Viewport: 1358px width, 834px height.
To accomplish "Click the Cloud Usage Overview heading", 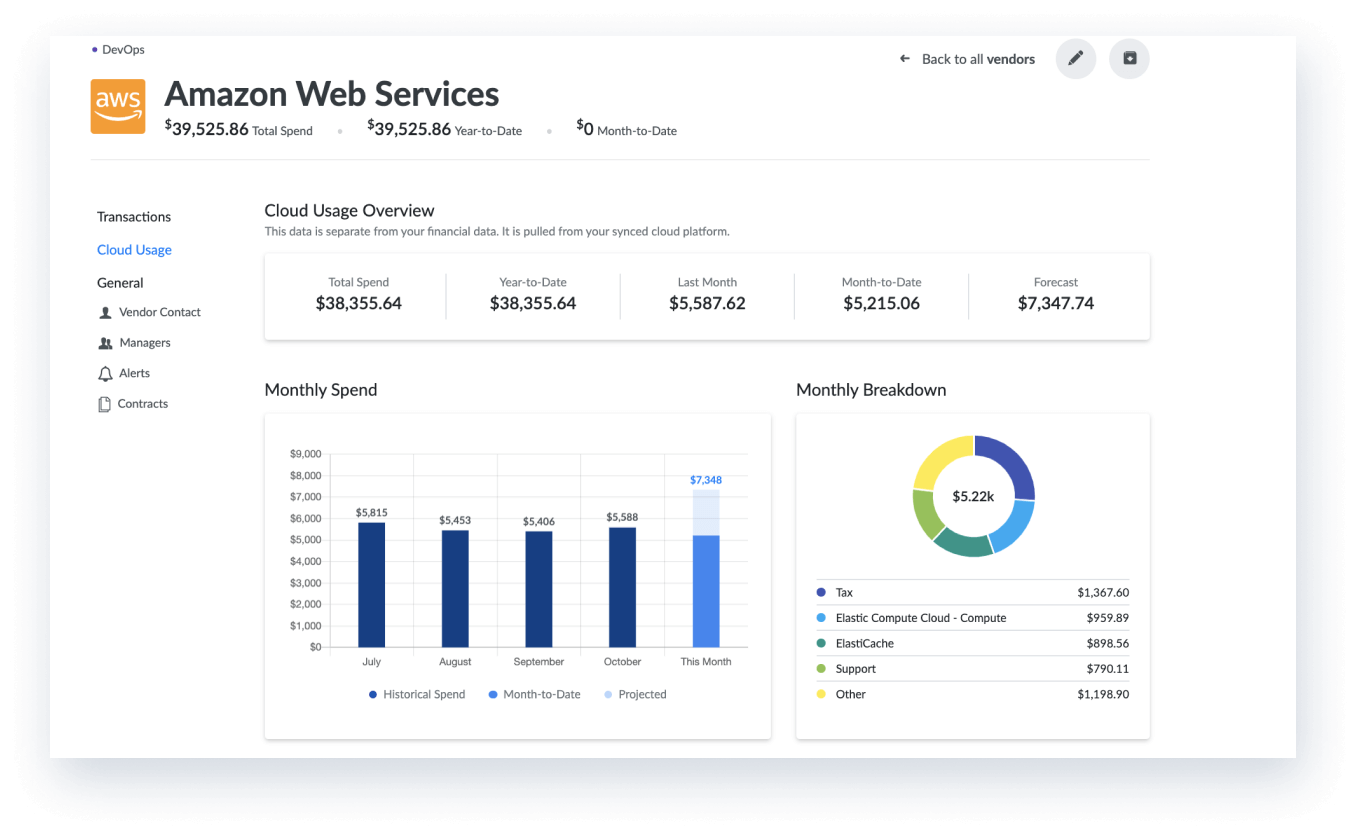I will pyautogui.click(x=349, y=211).
